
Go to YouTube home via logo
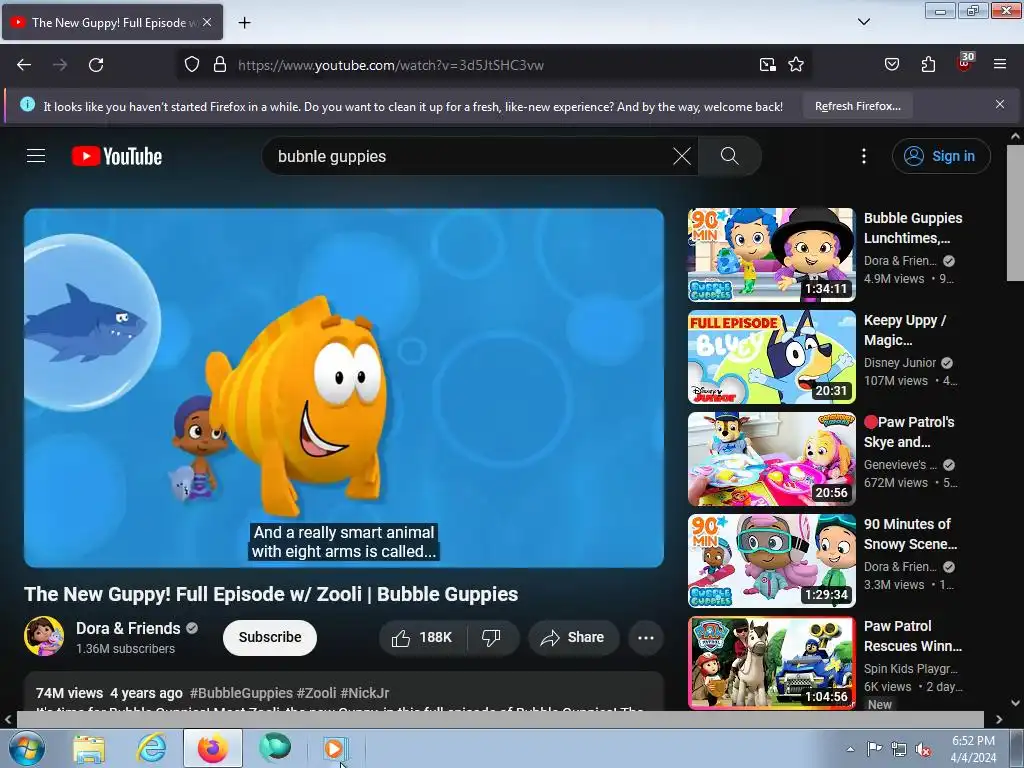[x=117, y=156]
